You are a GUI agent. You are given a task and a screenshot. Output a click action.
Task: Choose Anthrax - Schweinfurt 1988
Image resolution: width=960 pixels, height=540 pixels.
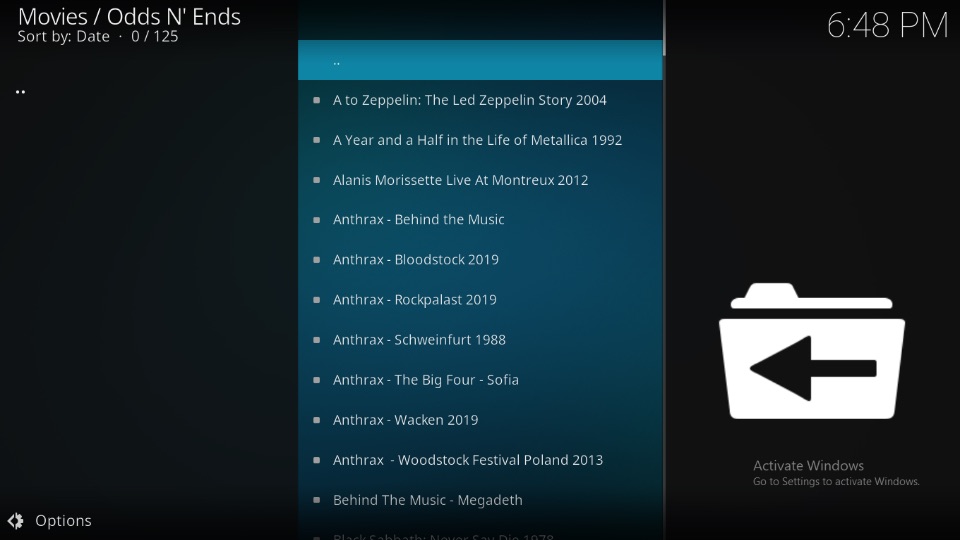click(x=480, y=340)
